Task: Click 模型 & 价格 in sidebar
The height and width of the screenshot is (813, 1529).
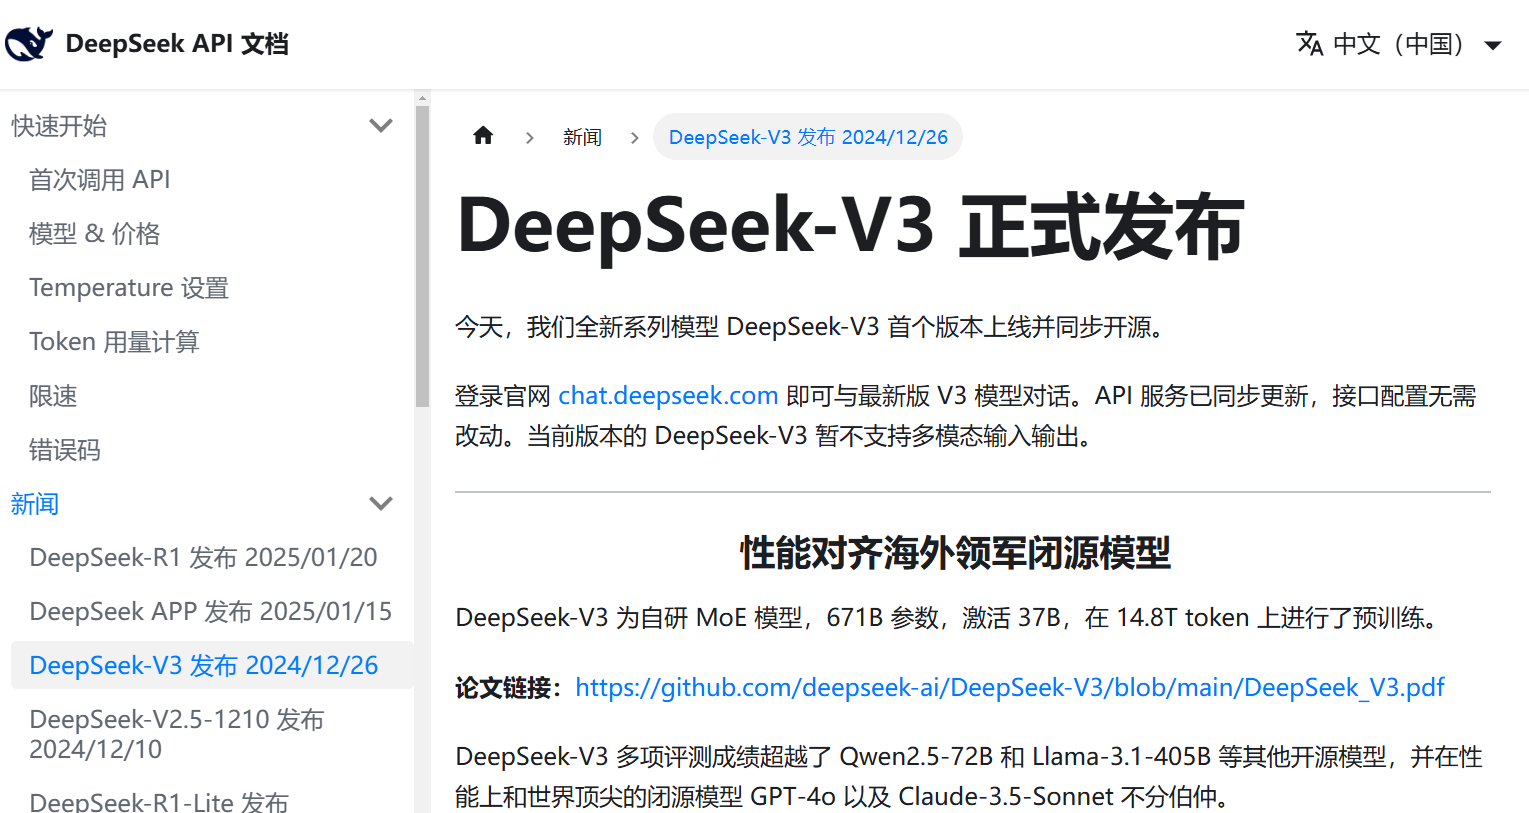Action: click(94, 233)
